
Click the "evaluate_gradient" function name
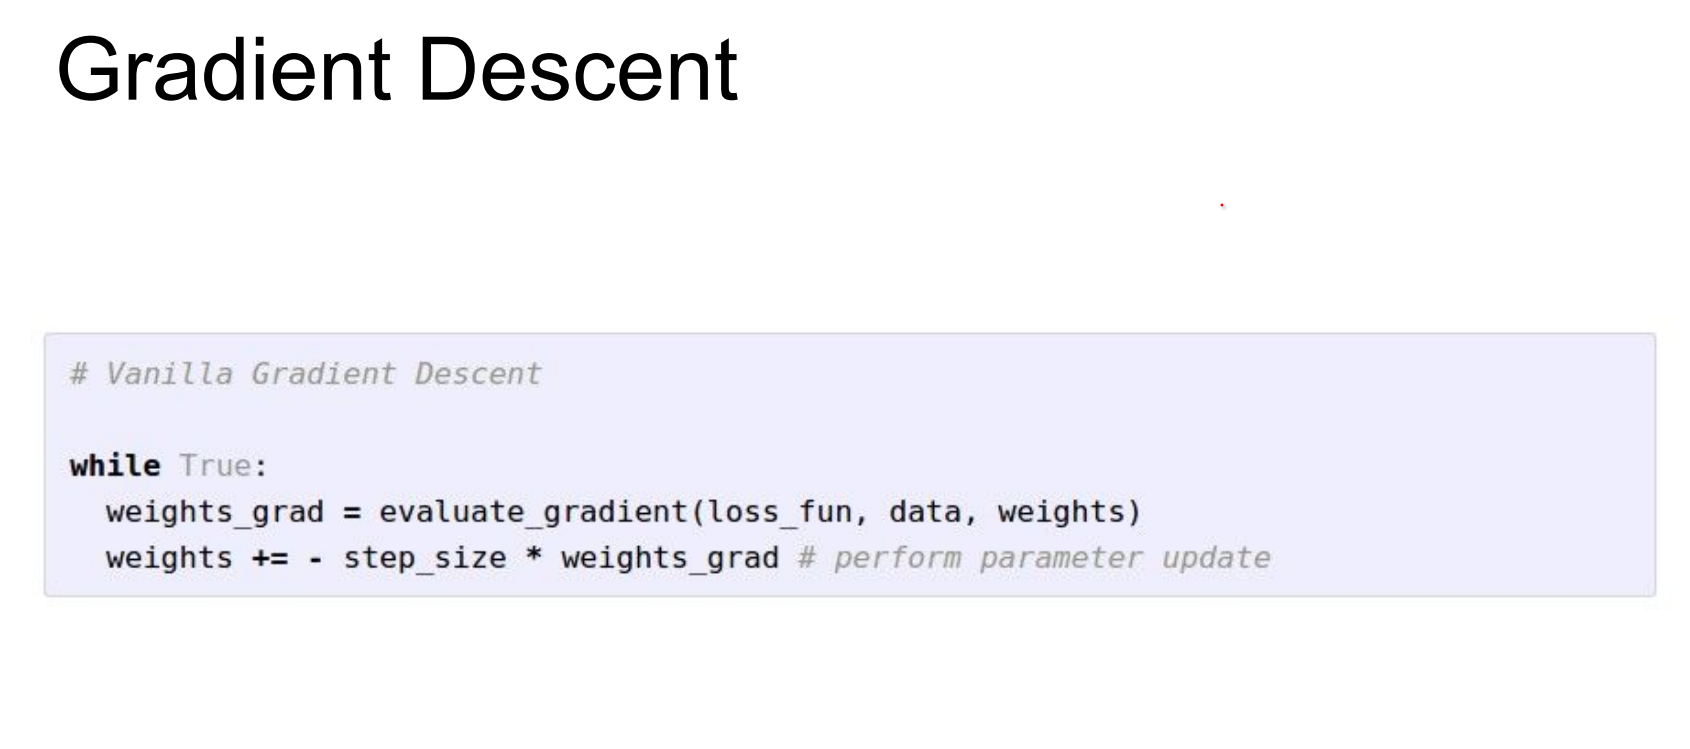(x=533, y=512)
